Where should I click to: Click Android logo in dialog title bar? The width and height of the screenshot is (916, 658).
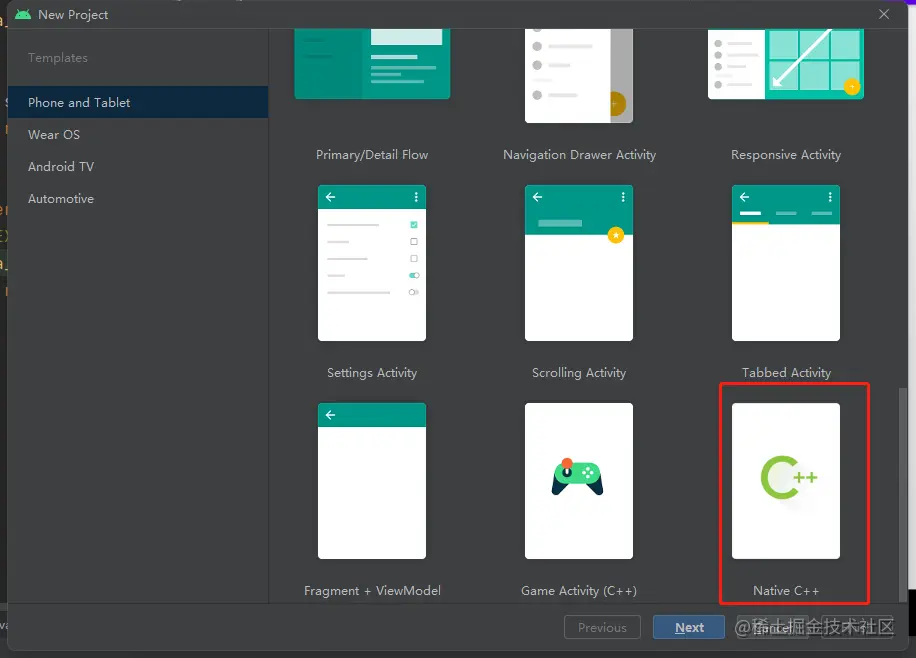coord(23,14)
